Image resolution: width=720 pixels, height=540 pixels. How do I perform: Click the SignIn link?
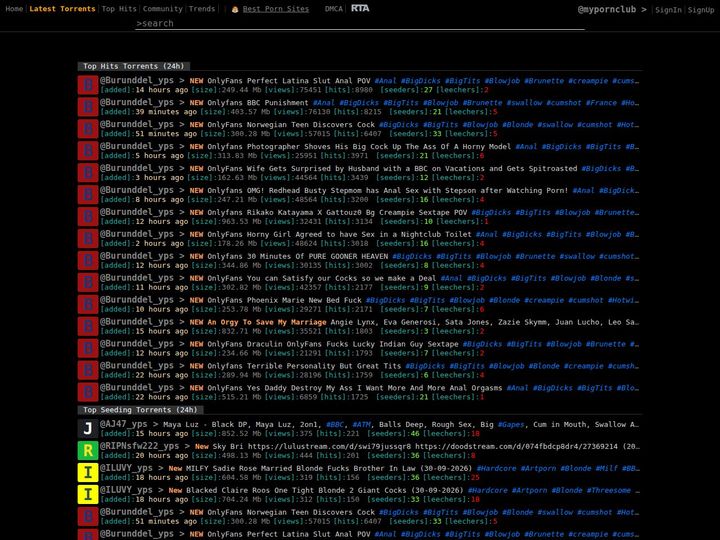[x=668, y=10]
